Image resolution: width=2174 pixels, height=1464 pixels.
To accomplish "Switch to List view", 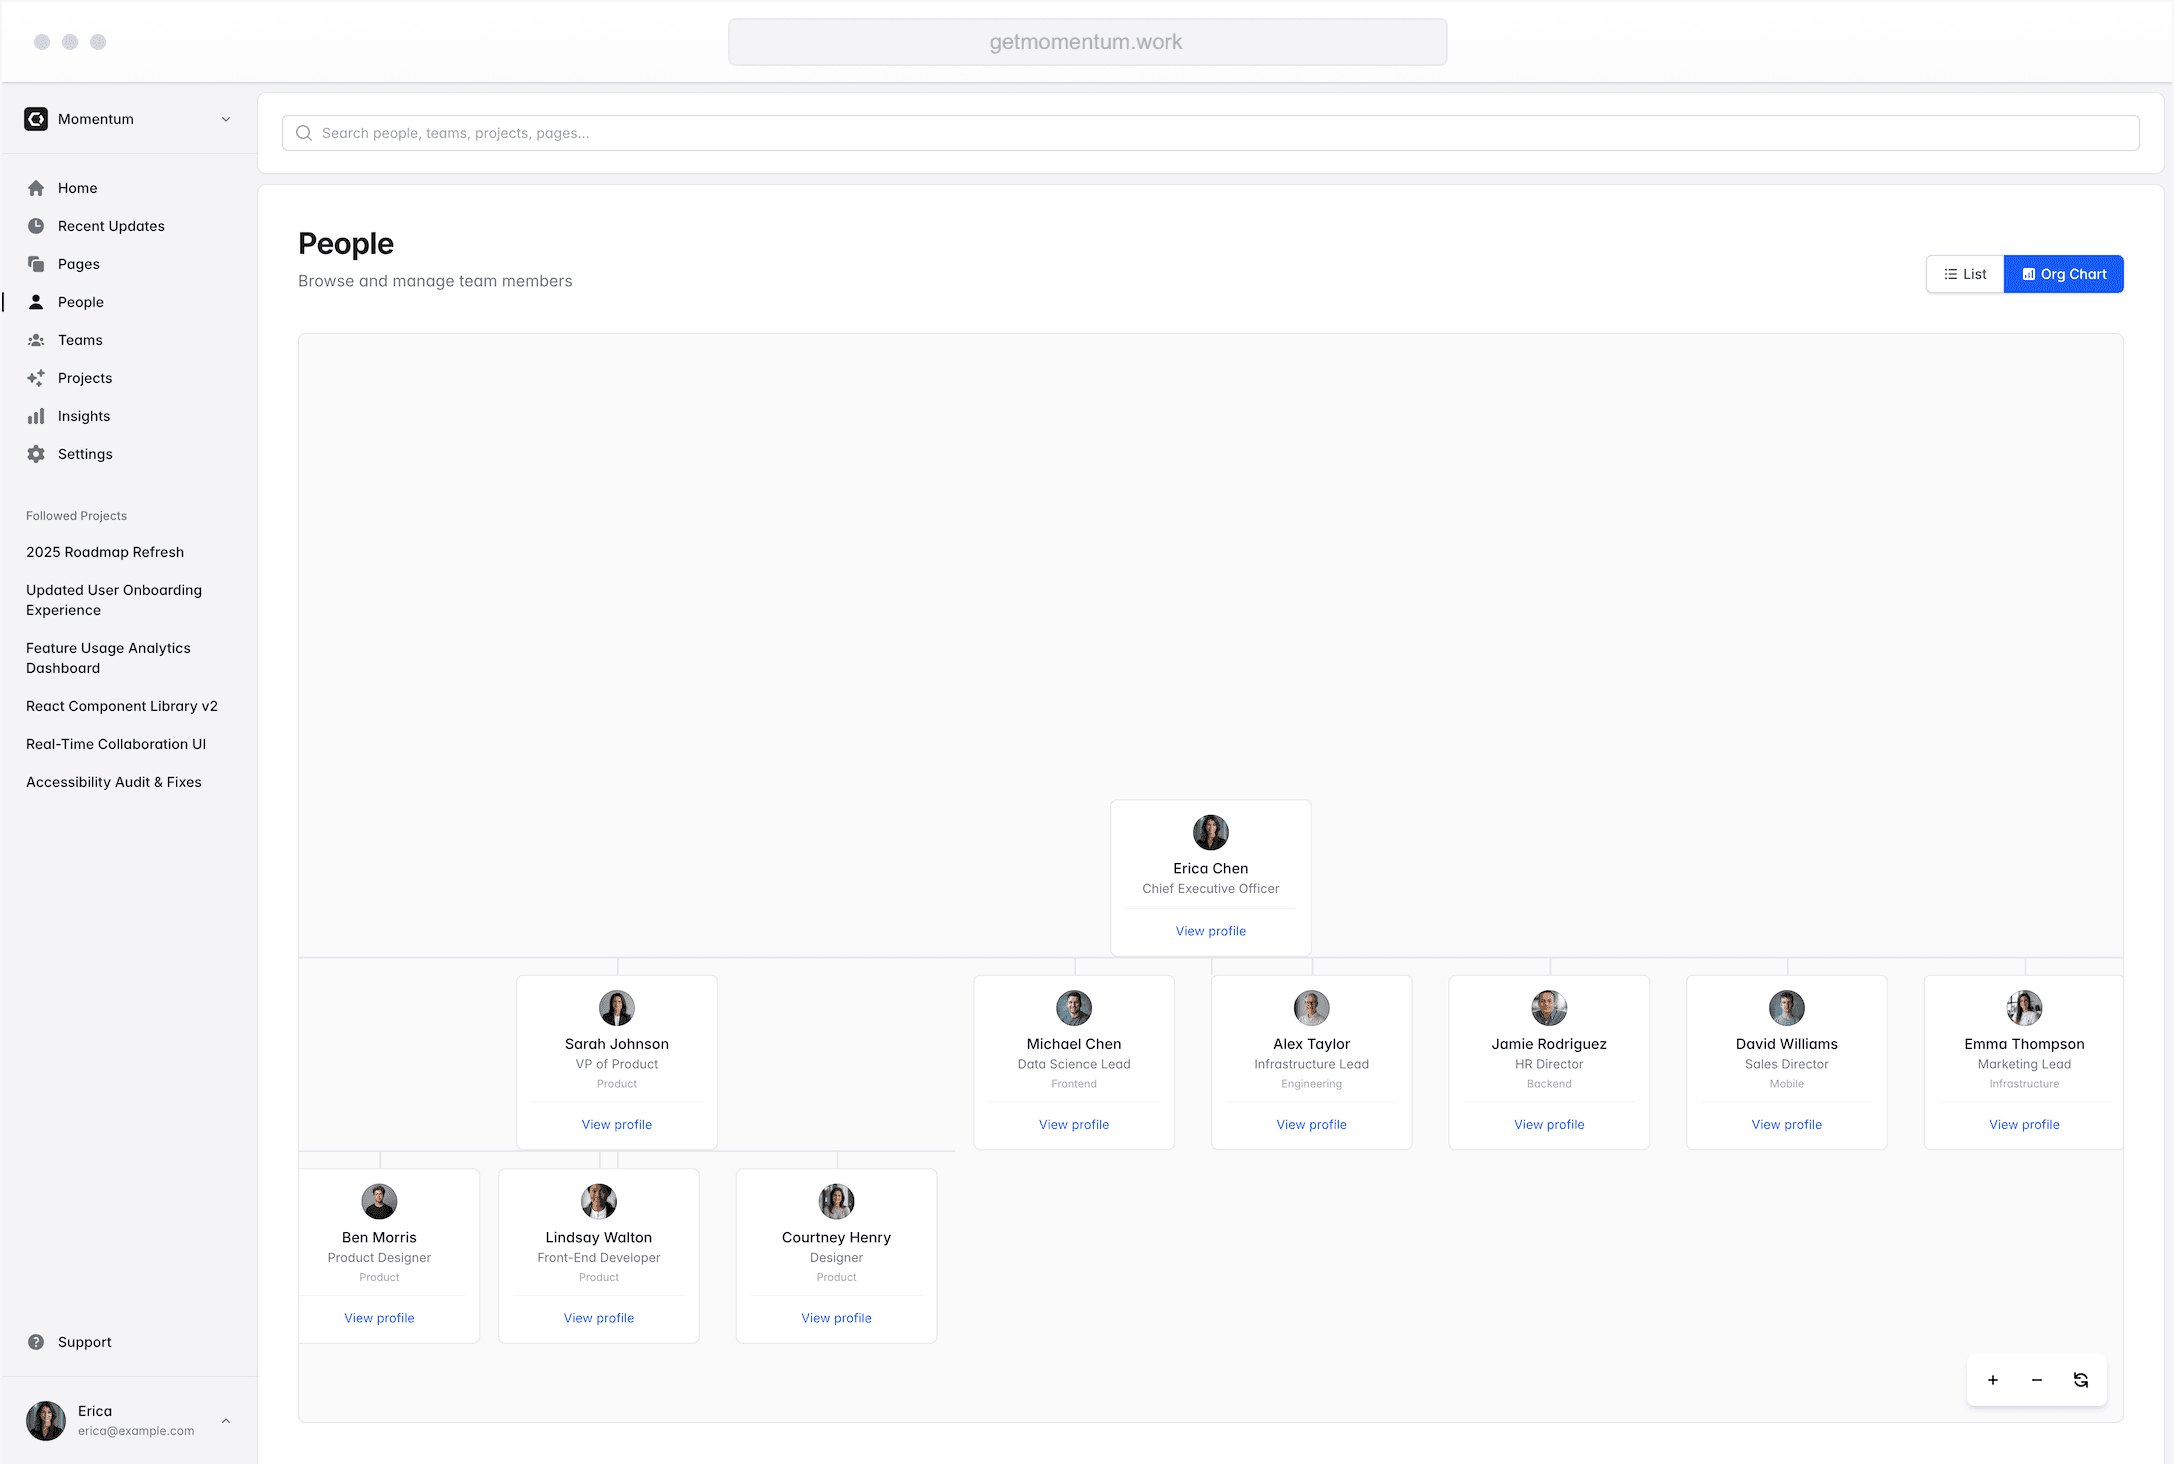I will pyautogui.click(x=1964, y=274).
